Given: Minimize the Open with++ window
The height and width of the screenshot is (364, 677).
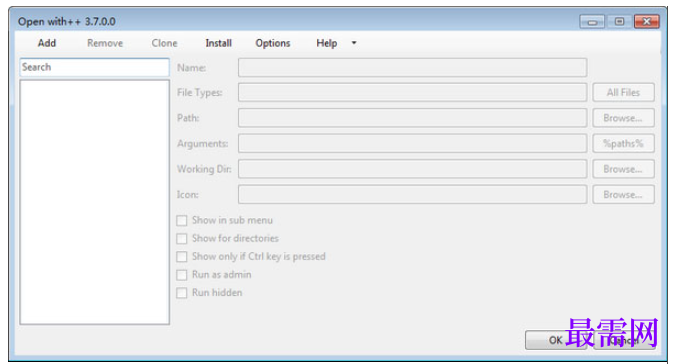Looking at the screenshot, I should tap(592, 22).
